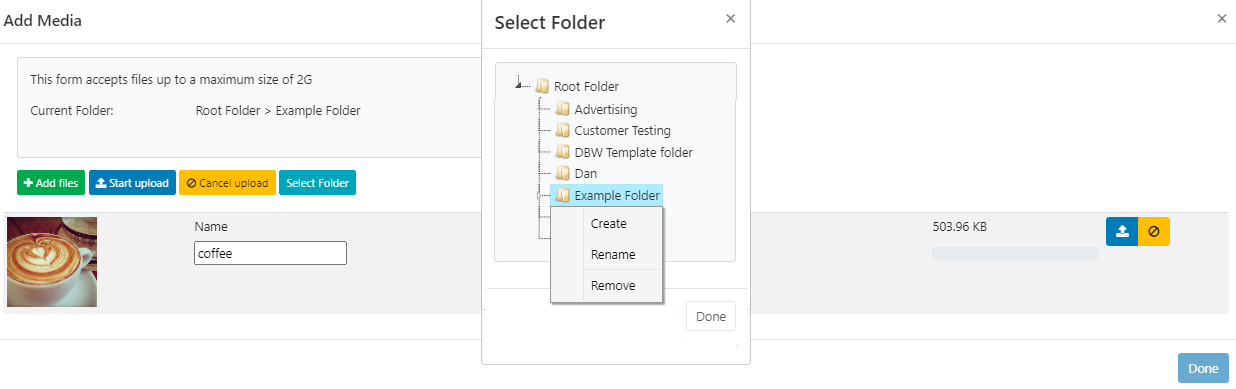Viewport: 1236px width, 389px height.
Task: Click the coffee upload progress bar
Action: point(1015,253)
